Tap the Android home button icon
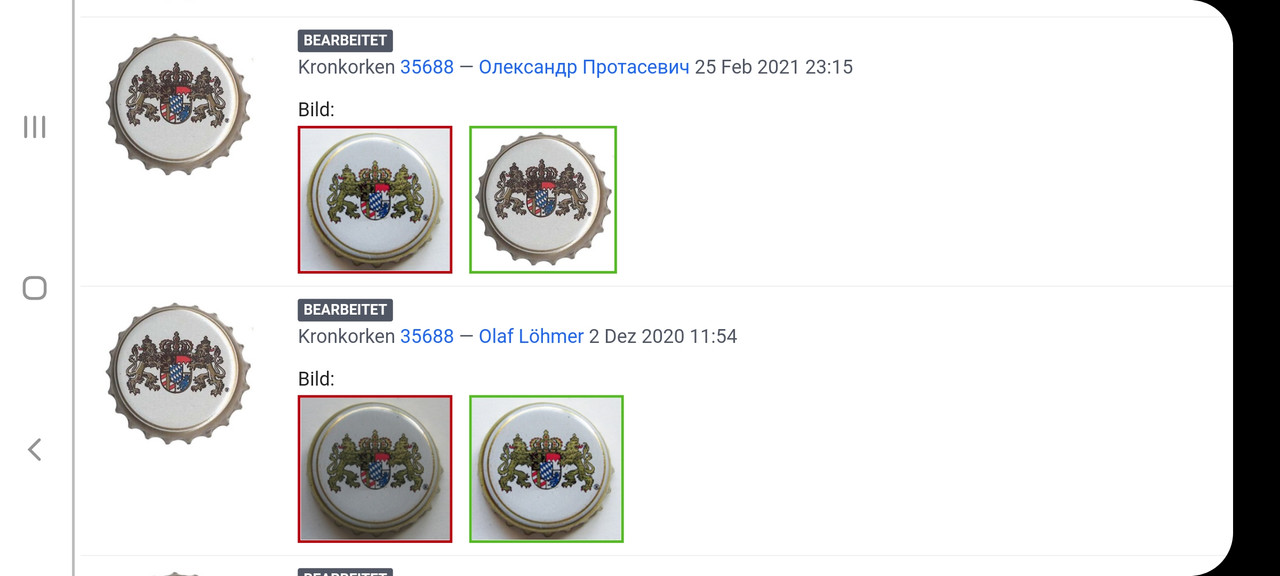The width and height of the screenshot is (1280, 576). point(35,288)
